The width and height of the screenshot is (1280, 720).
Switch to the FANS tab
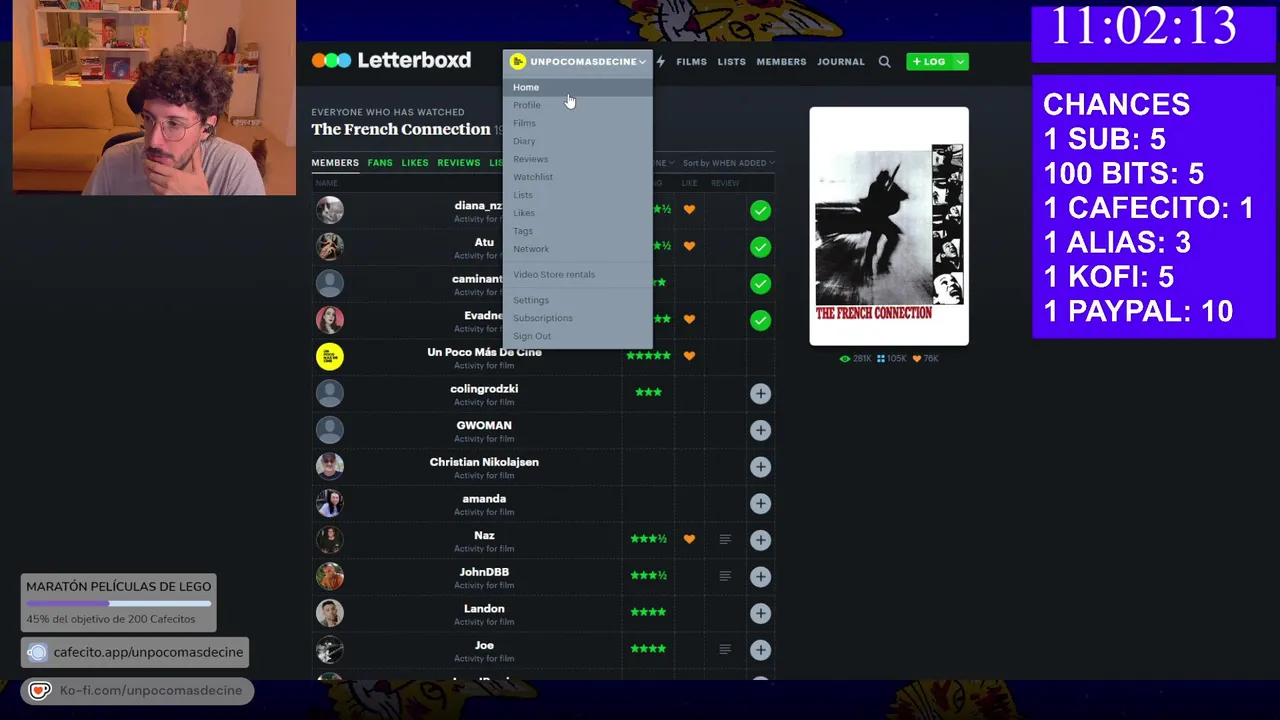(x=380, y=162)
